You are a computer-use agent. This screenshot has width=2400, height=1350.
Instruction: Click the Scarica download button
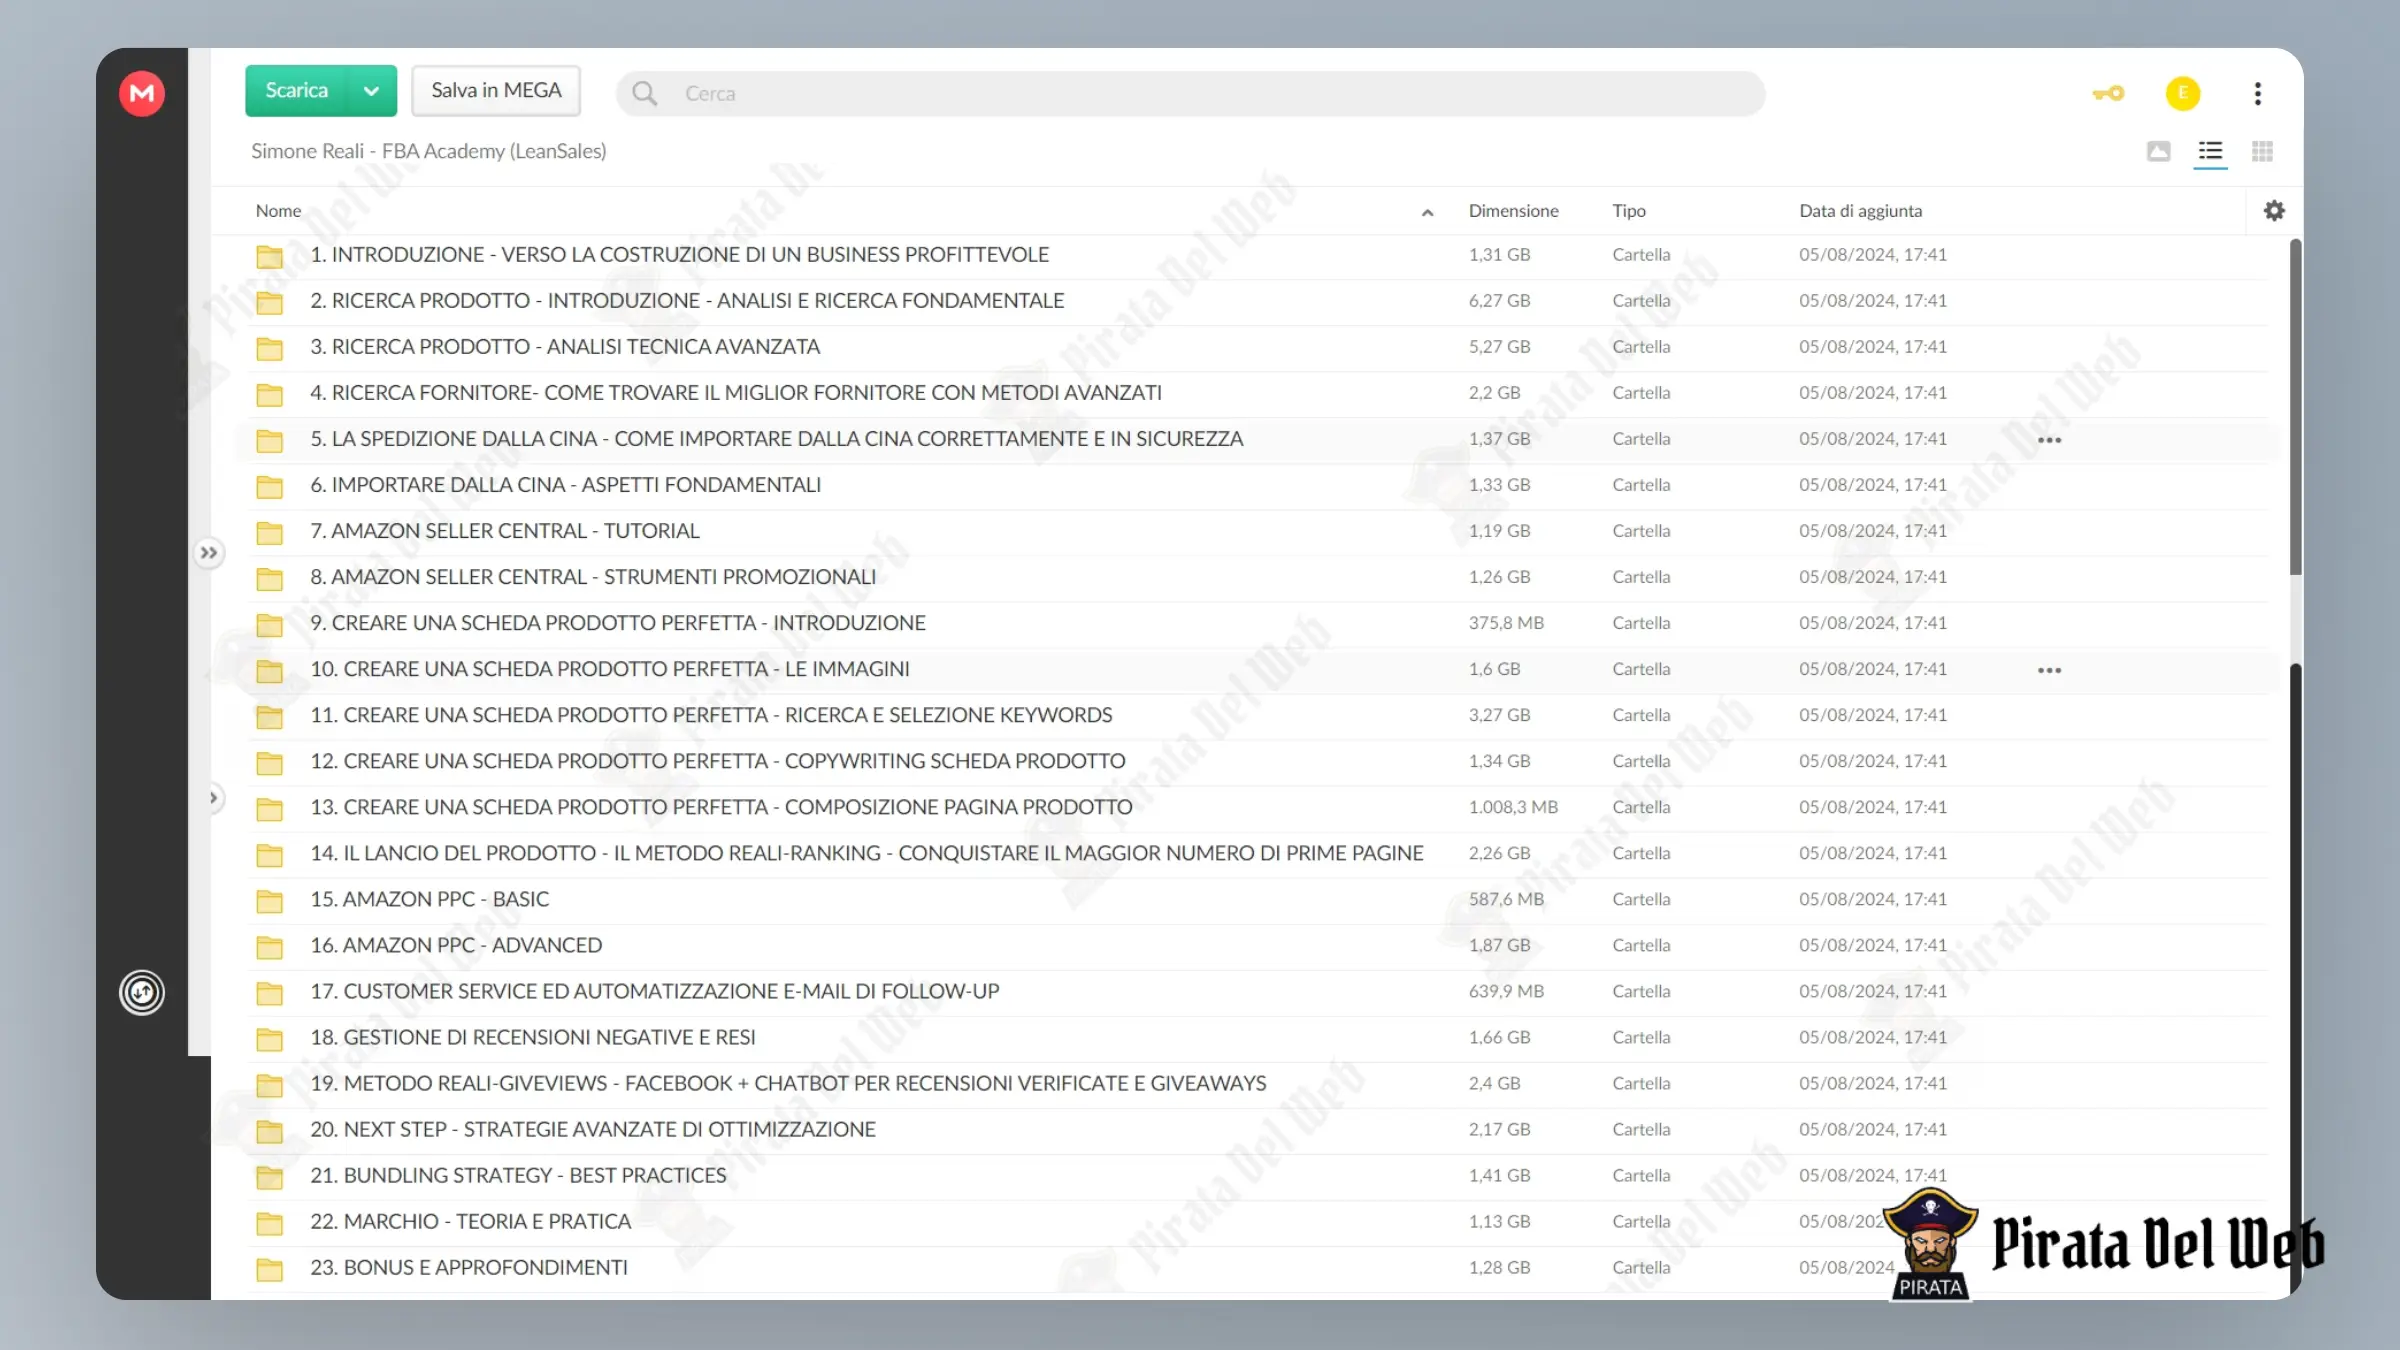pyautogui.click(x=296, y=91)
